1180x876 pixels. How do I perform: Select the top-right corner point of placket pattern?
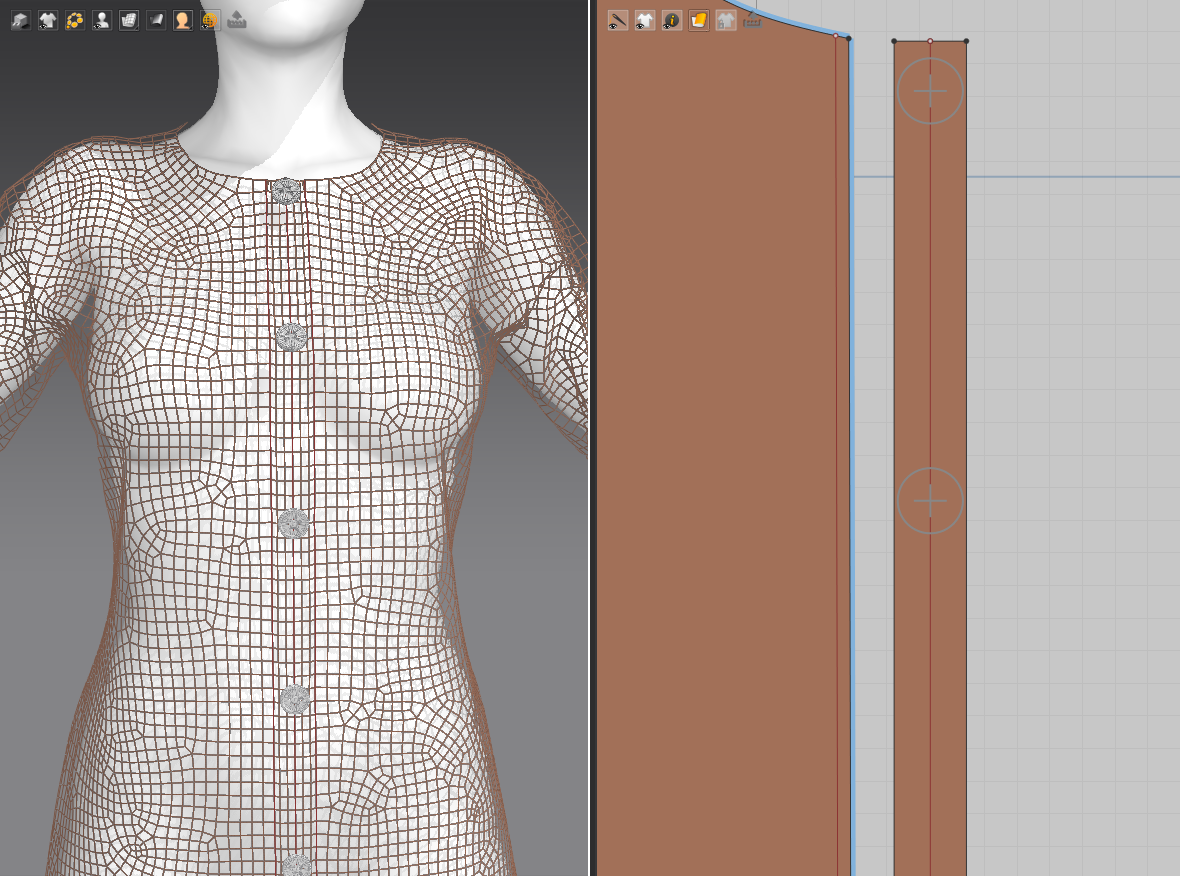pyautogui.click(x=966, y=41)
